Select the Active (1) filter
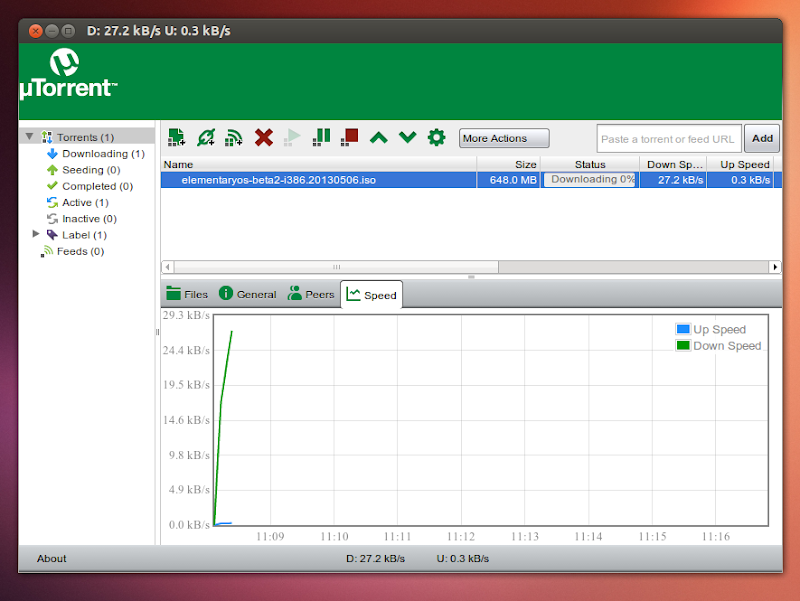Screen dimensions: 800x601 (x=85, y=203)
